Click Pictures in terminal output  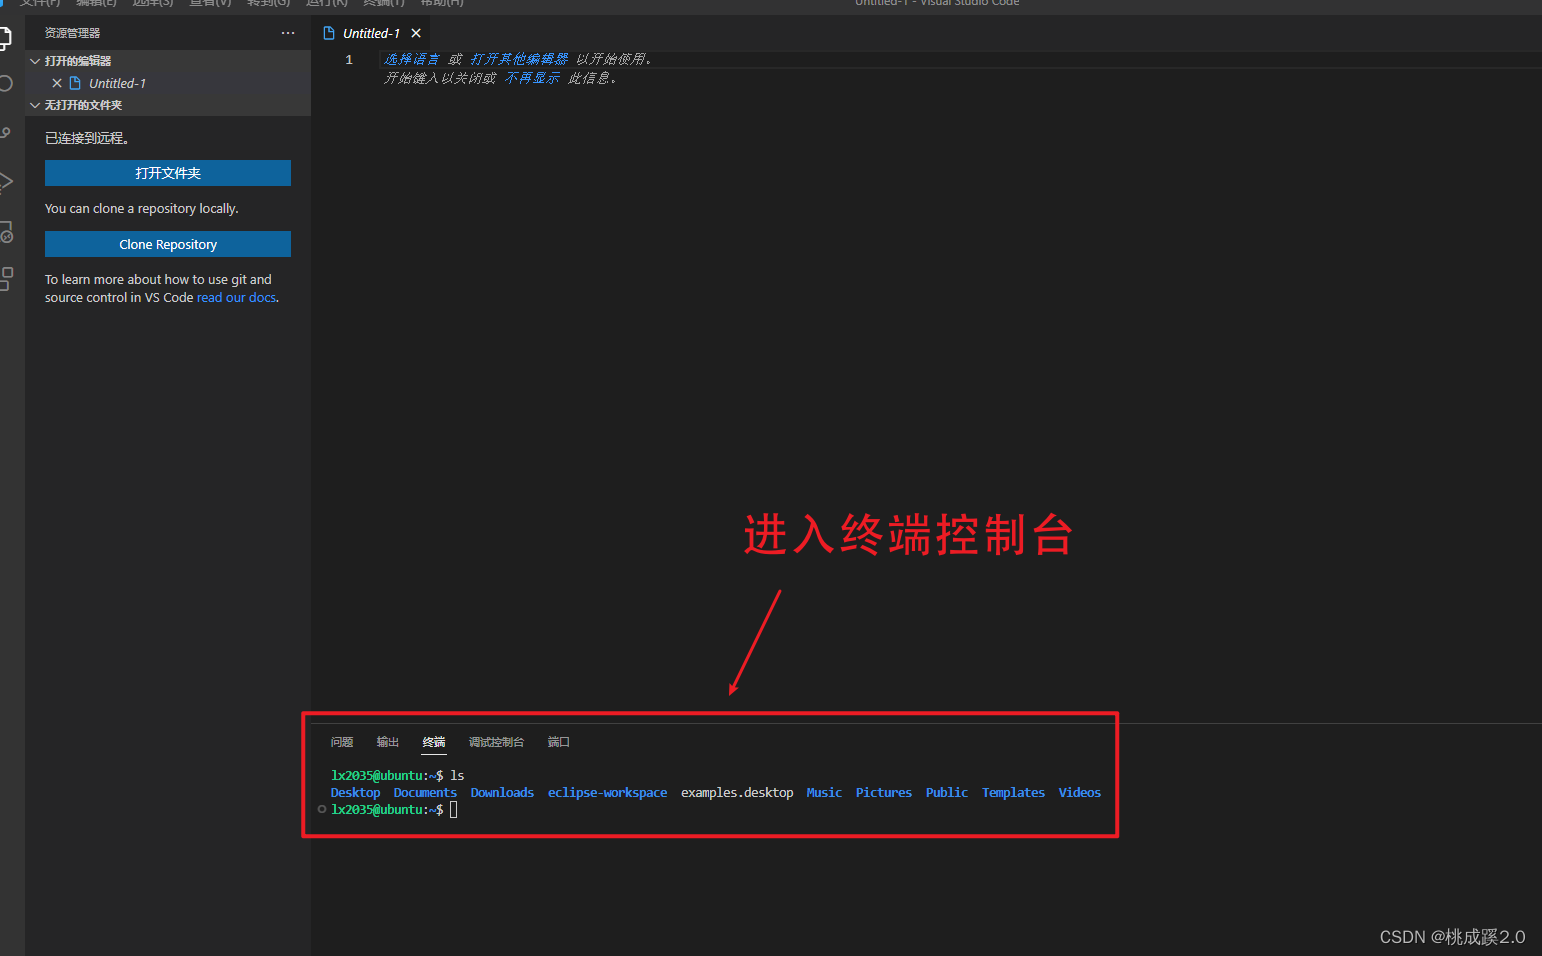coord(884,793)
